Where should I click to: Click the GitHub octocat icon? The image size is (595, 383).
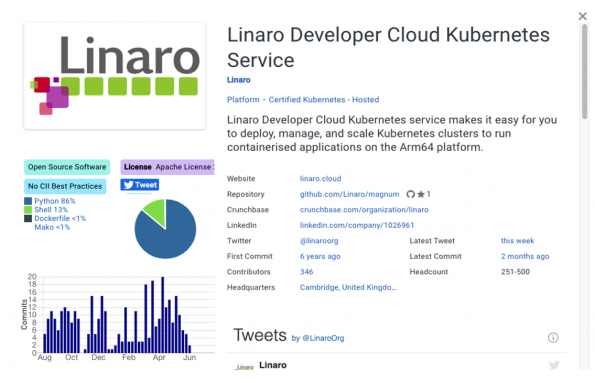(410, 194)
